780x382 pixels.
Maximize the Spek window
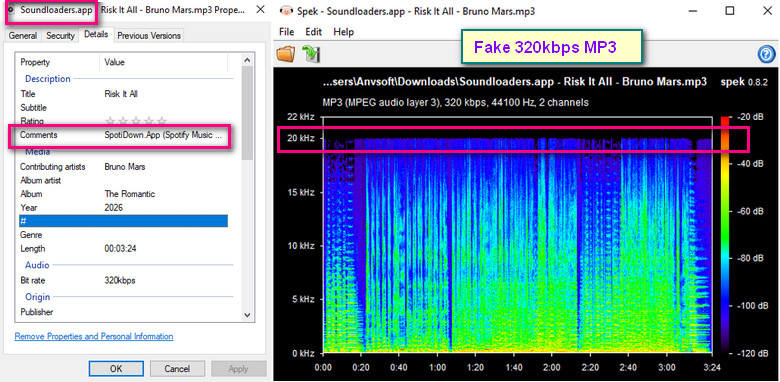[x=729, y=11]
